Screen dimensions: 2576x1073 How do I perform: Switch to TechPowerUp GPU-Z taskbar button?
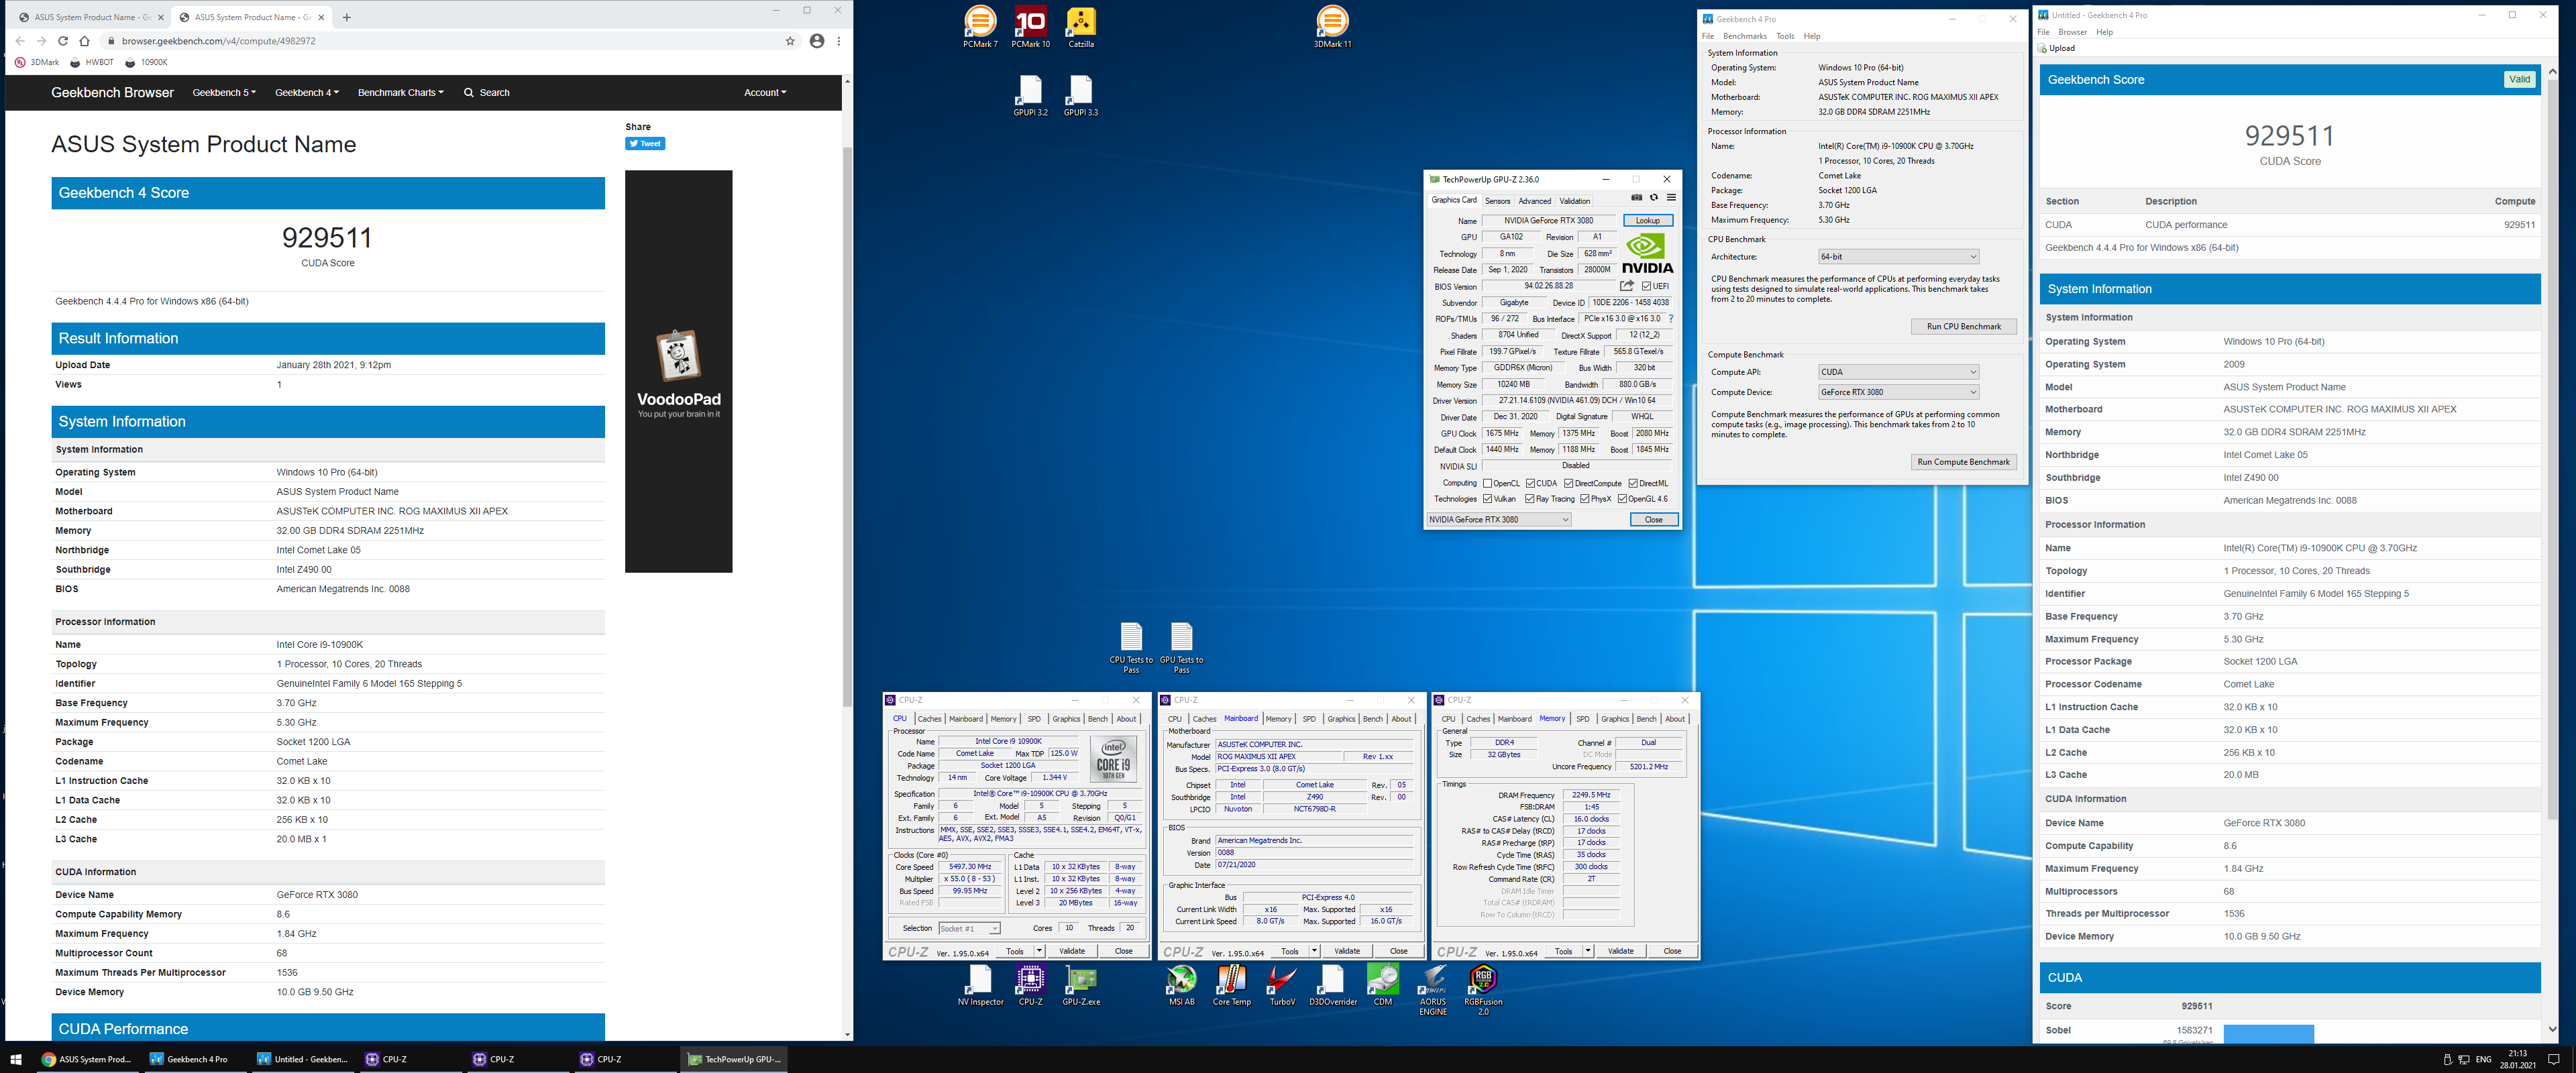pyautogui.click(x=735, y=1059)
